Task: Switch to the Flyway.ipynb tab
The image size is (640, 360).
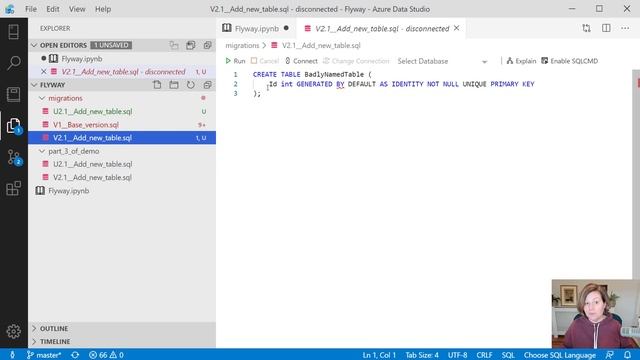Action: (256, 29)
